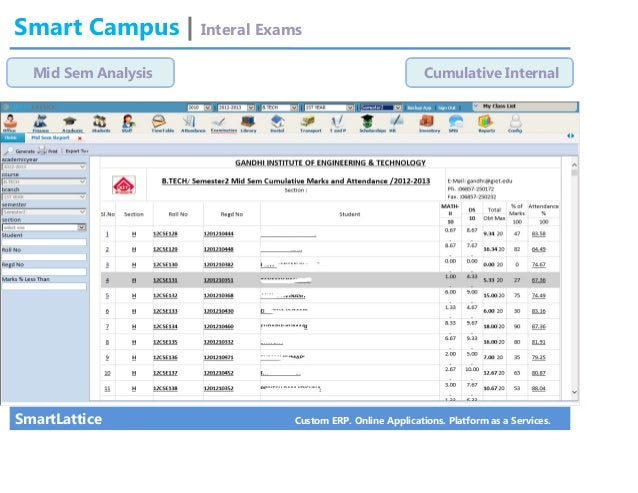This screenshot has width=638, height=493.
Task: Click attendance value 88.04 in row 11
Action: tap(538, 388)
